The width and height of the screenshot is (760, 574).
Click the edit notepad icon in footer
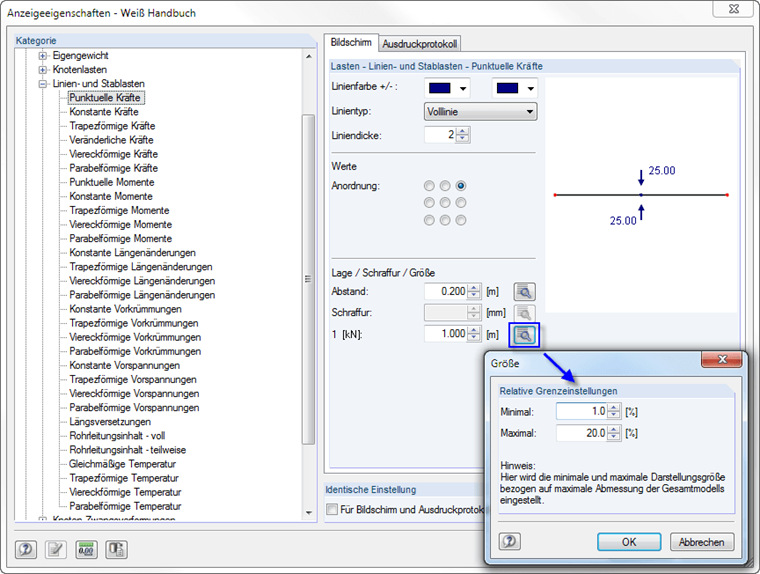click(56, 549)
